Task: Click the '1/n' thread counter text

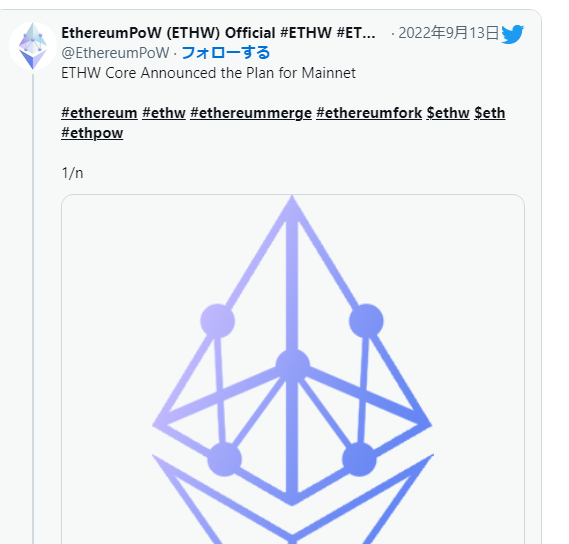Action: tap(73, 173)
